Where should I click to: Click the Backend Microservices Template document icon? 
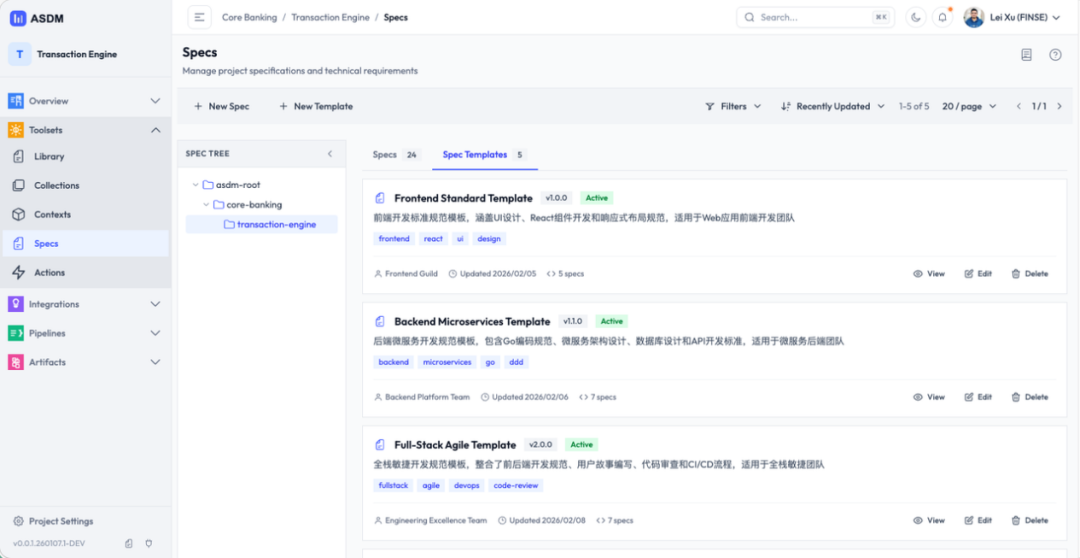pyautogui.click(x=380, y=322)
